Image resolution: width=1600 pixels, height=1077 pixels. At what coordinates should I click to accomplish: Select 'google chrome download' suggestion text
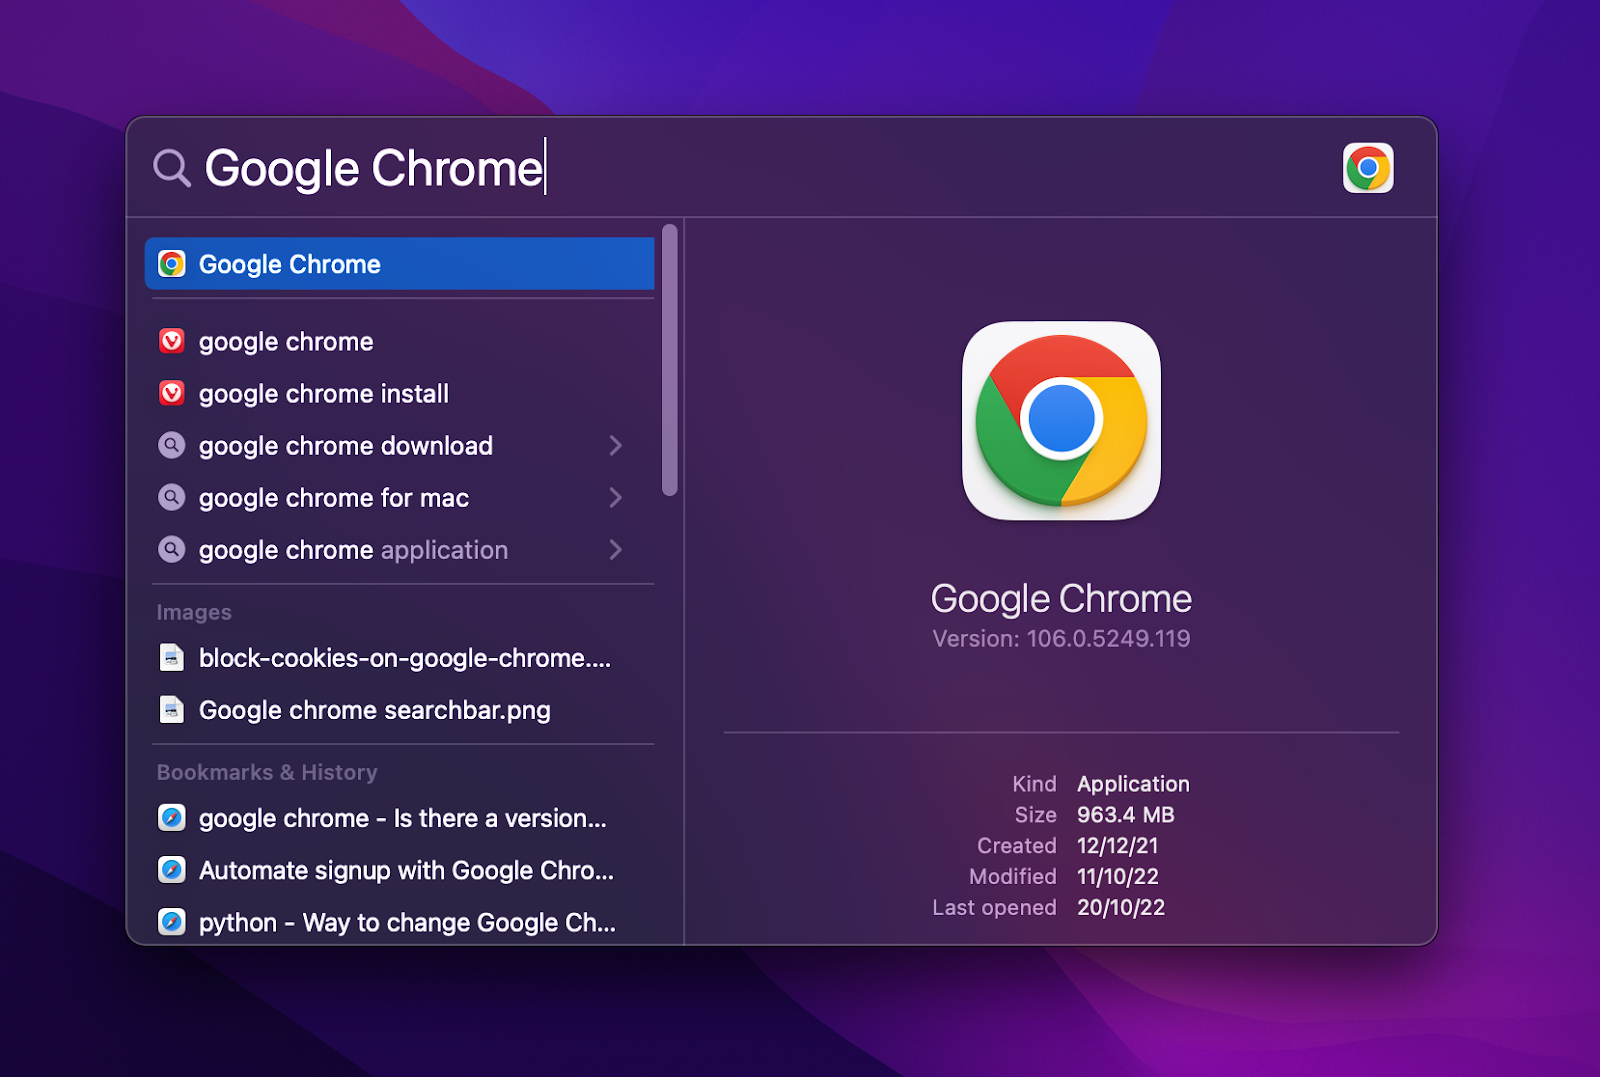coord(346,446)
